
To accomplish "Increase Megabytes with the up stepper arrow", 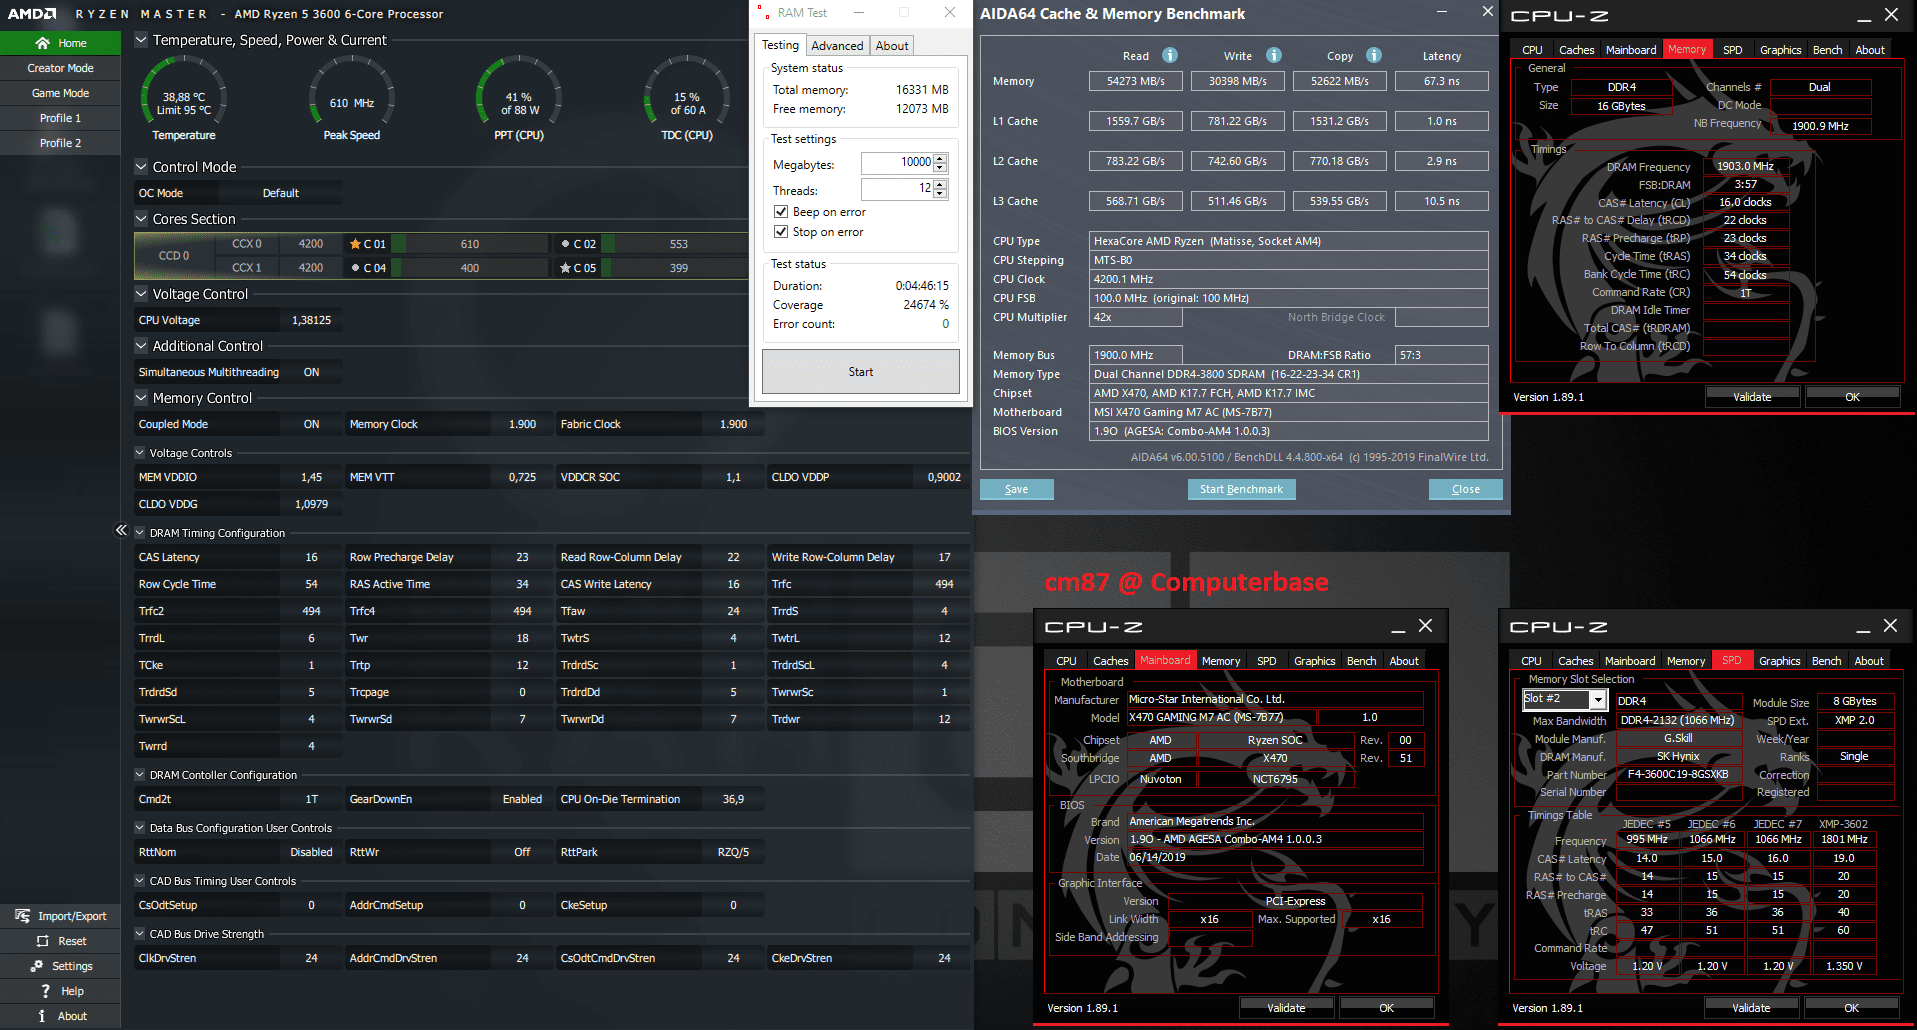I will tap(940, 158).
